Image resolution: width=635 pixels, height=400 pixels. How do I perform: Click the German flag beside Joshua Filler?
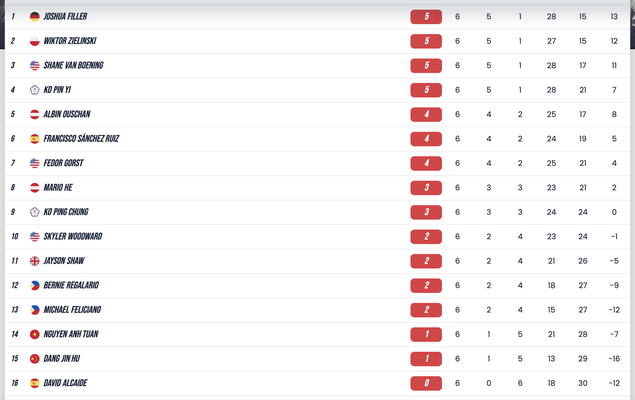click(x=35, y=17)
